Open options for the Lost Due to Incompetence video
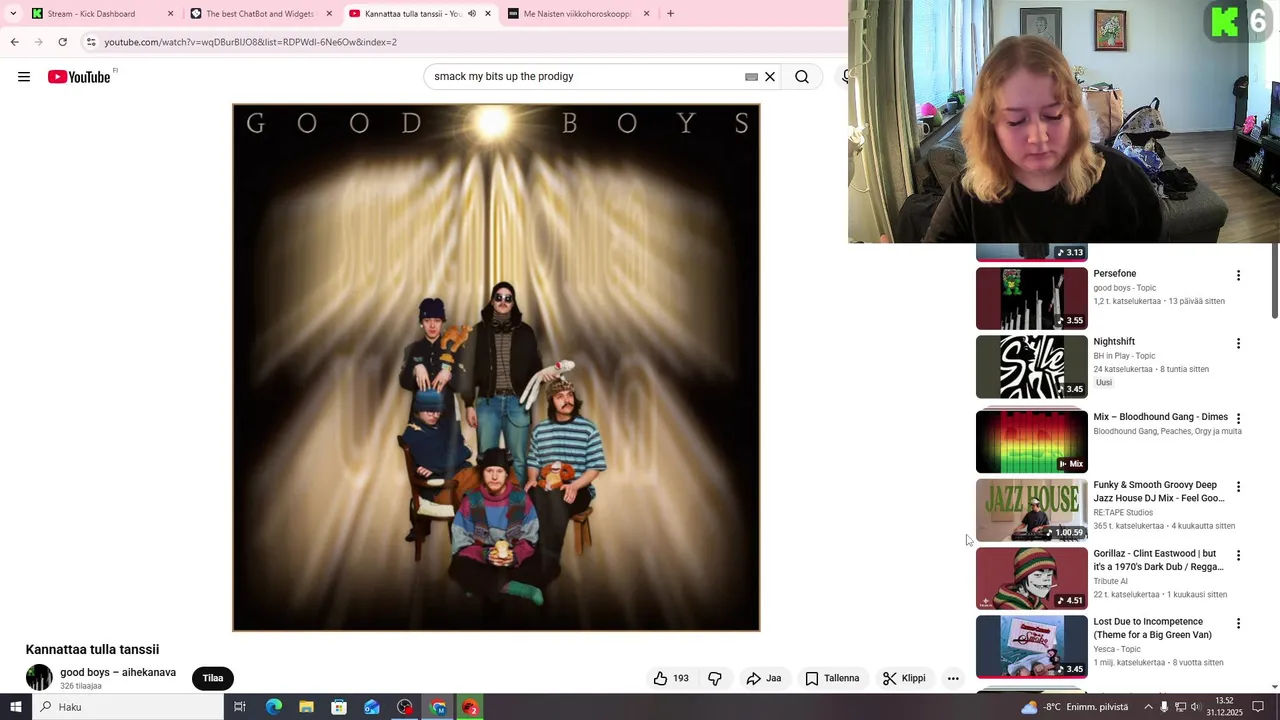 (1238, 623)
